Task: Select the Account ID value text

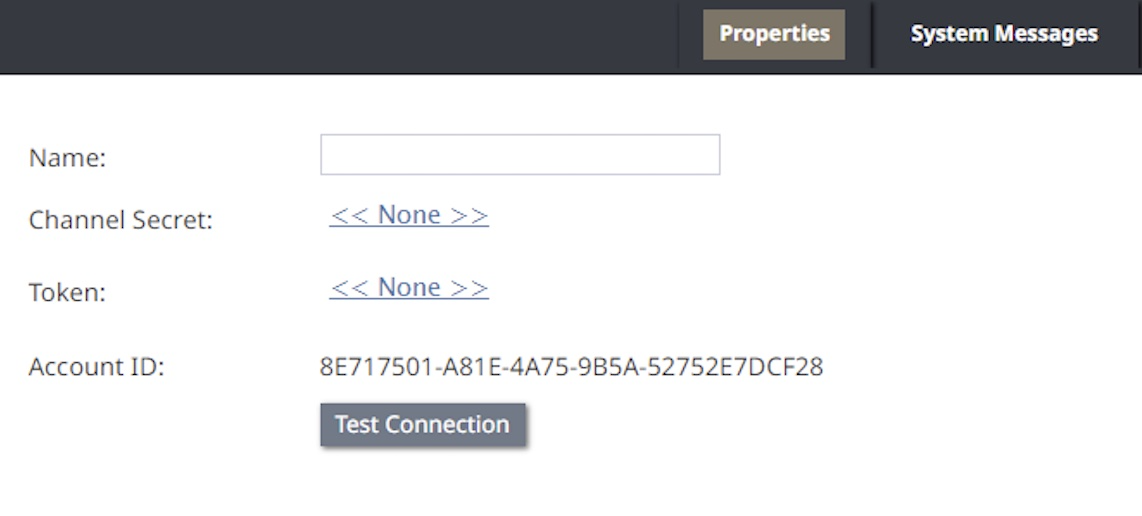Action: click(x=572, y=367)
